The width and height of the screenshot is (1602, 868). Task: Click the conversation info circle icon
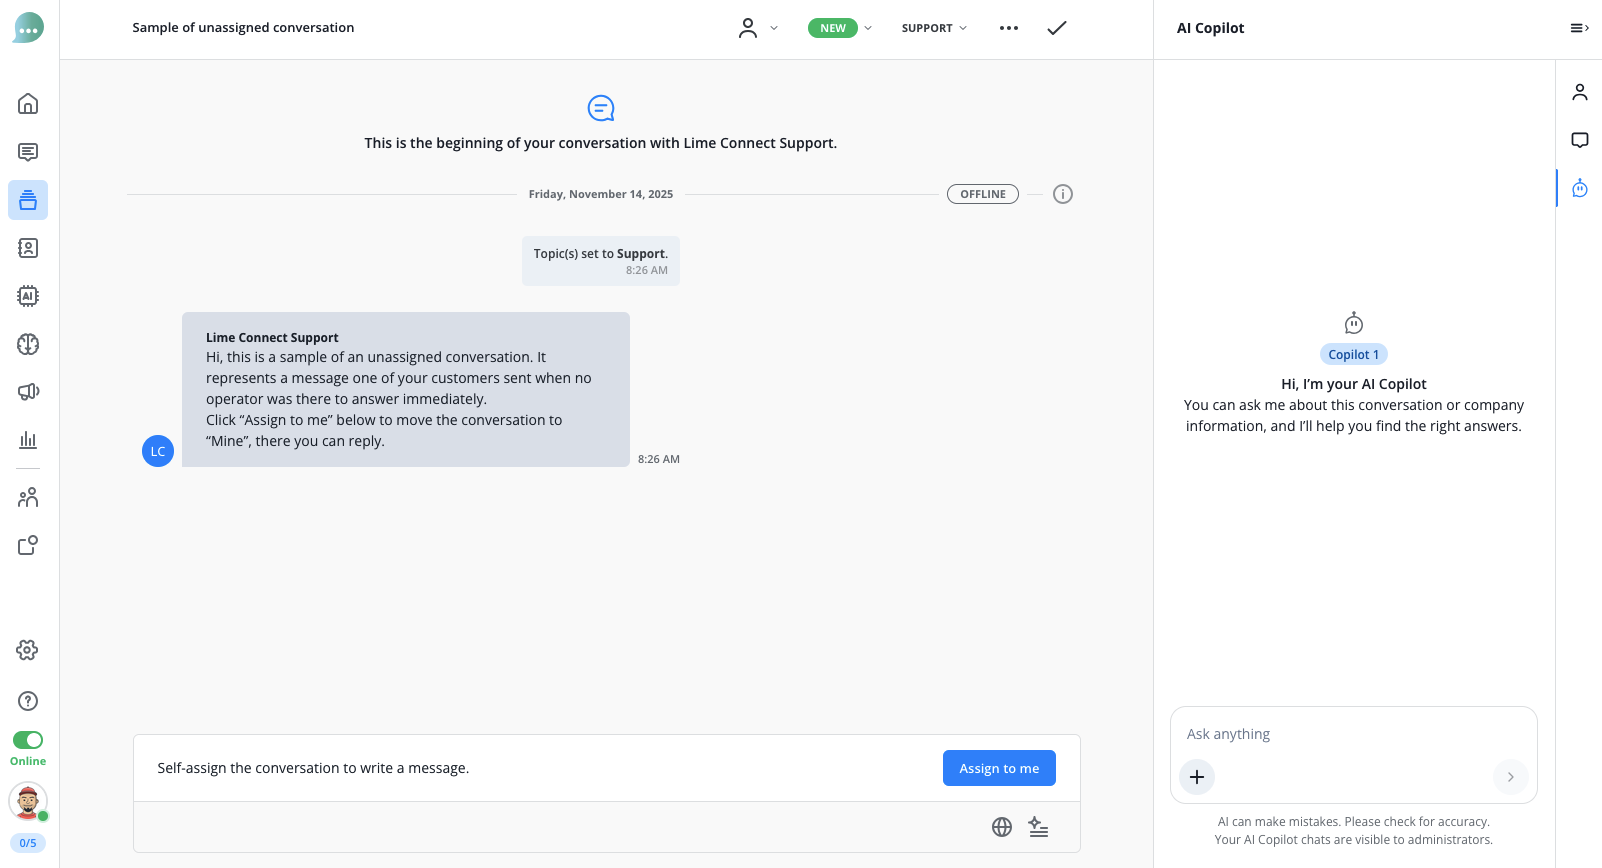(x=1063, y=194)
